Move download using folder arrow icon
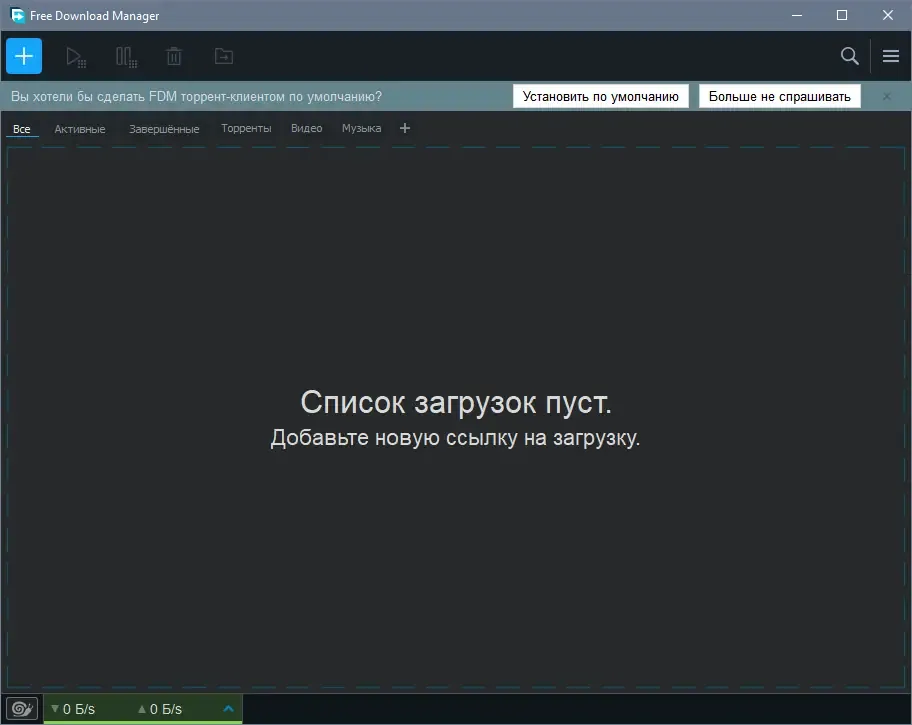Viewport: 912px width, 725px height. (224, 56)
